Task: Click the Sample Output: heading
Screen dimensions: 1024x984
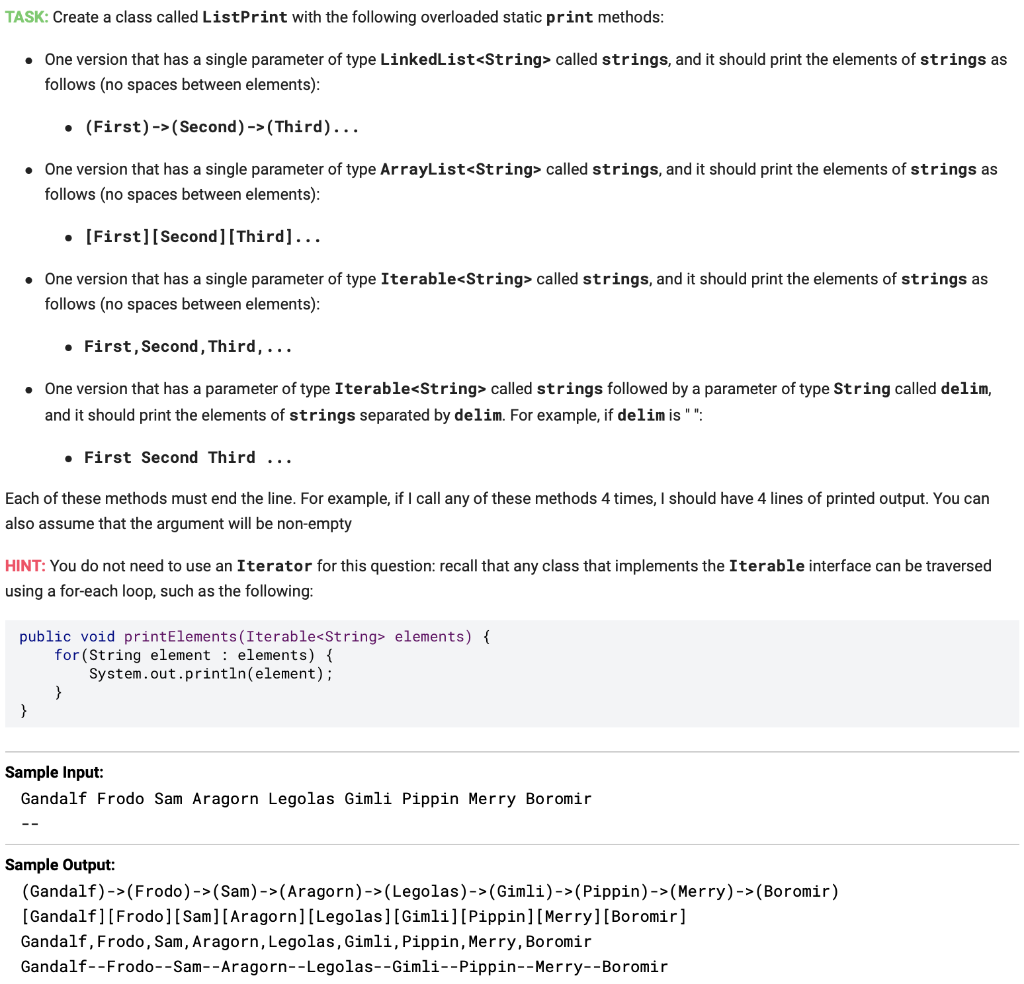Action: click(x=60, y=865)
